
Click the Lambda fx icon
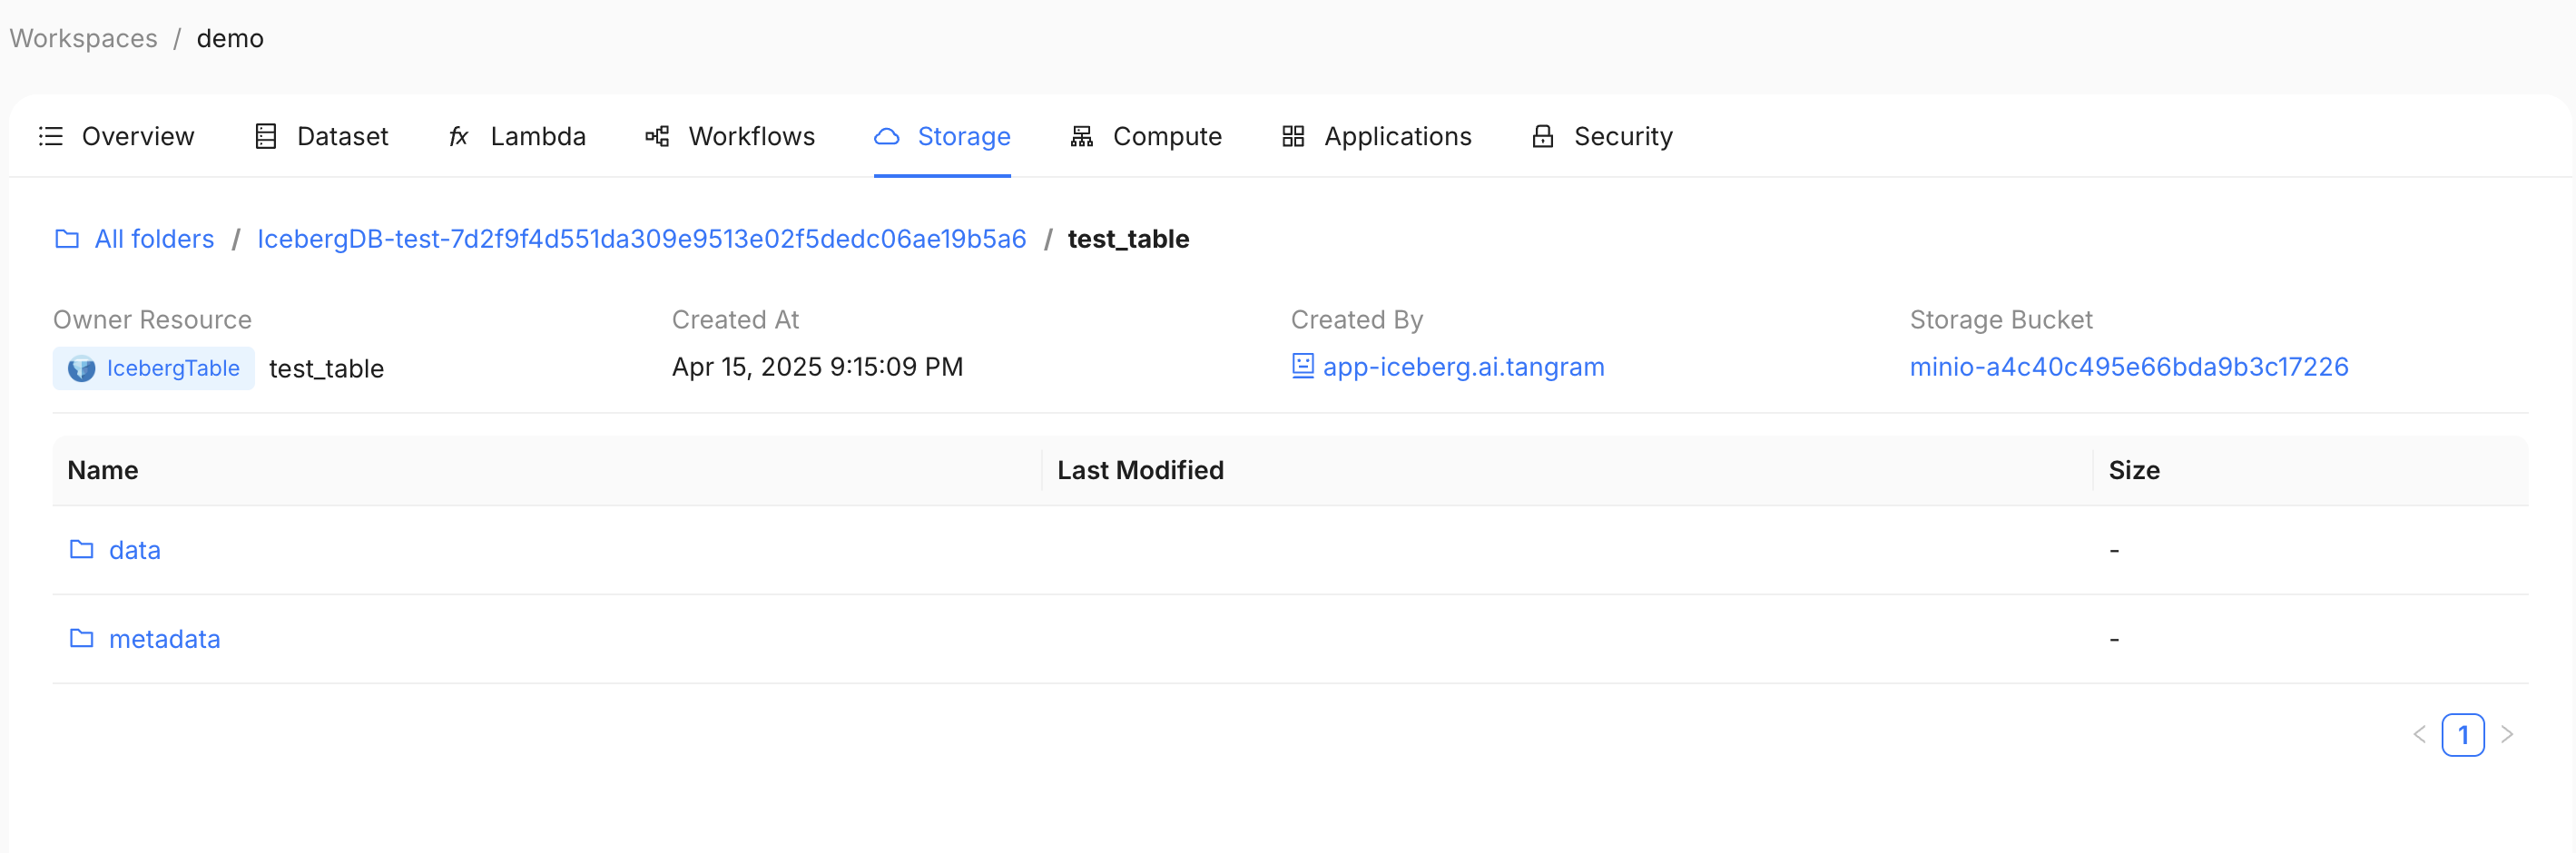click(x=459, y=136)
